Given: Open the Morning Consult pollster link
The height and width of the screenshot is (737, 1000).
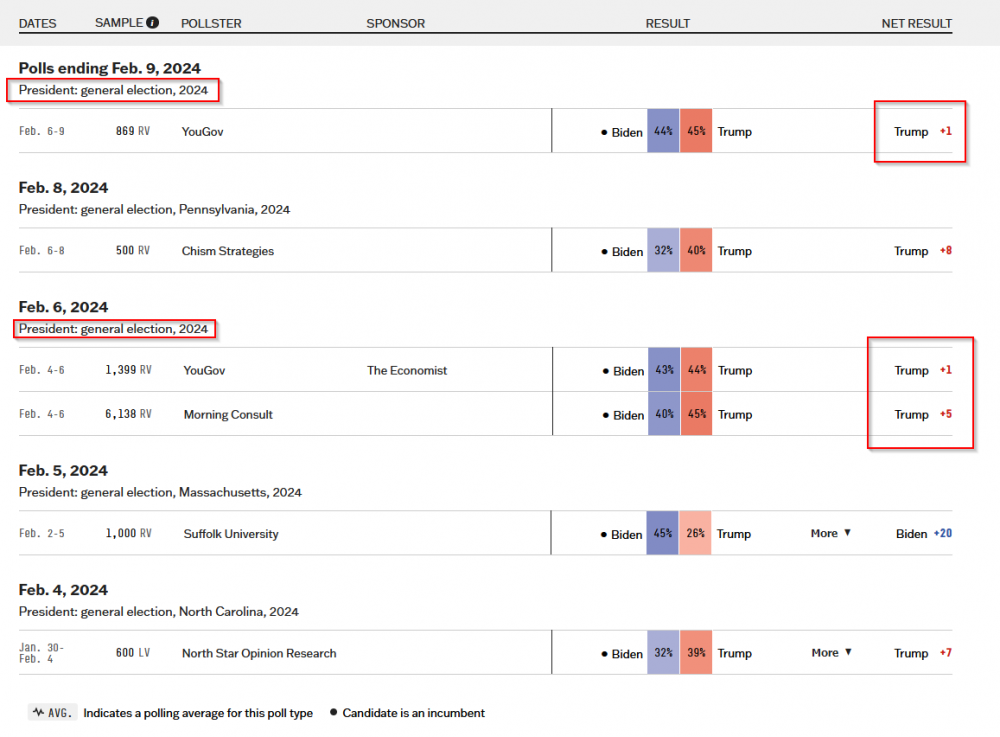Looking at the screenshot, I should 228,415.
